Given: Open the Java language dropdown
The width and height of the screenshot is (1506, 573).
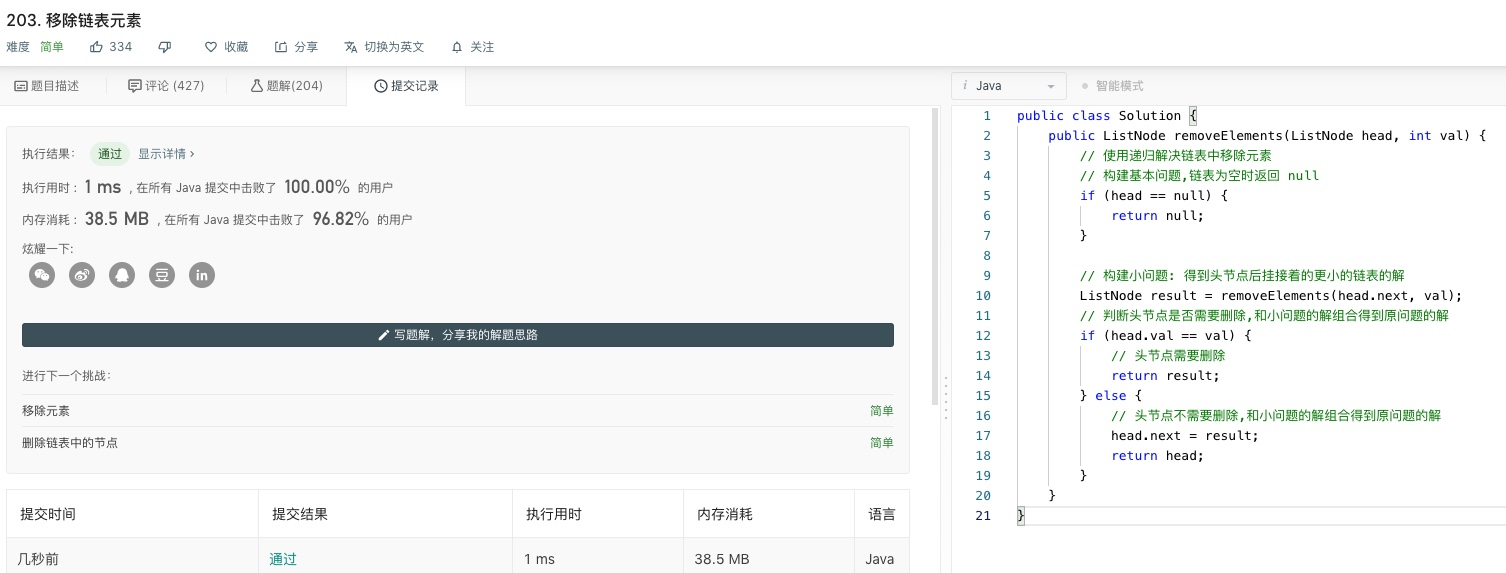Looking at the screenshot, I should coord(1009,86).
